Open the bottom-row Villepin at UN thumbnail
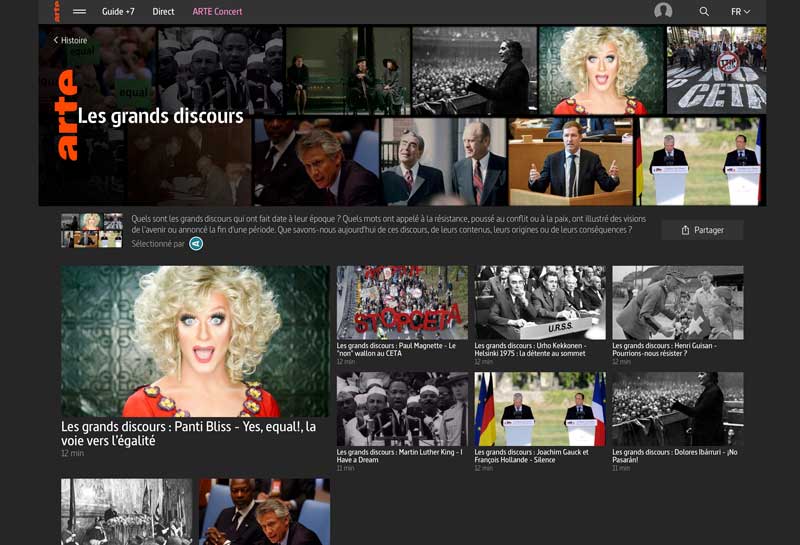 (x=264, y=512)
